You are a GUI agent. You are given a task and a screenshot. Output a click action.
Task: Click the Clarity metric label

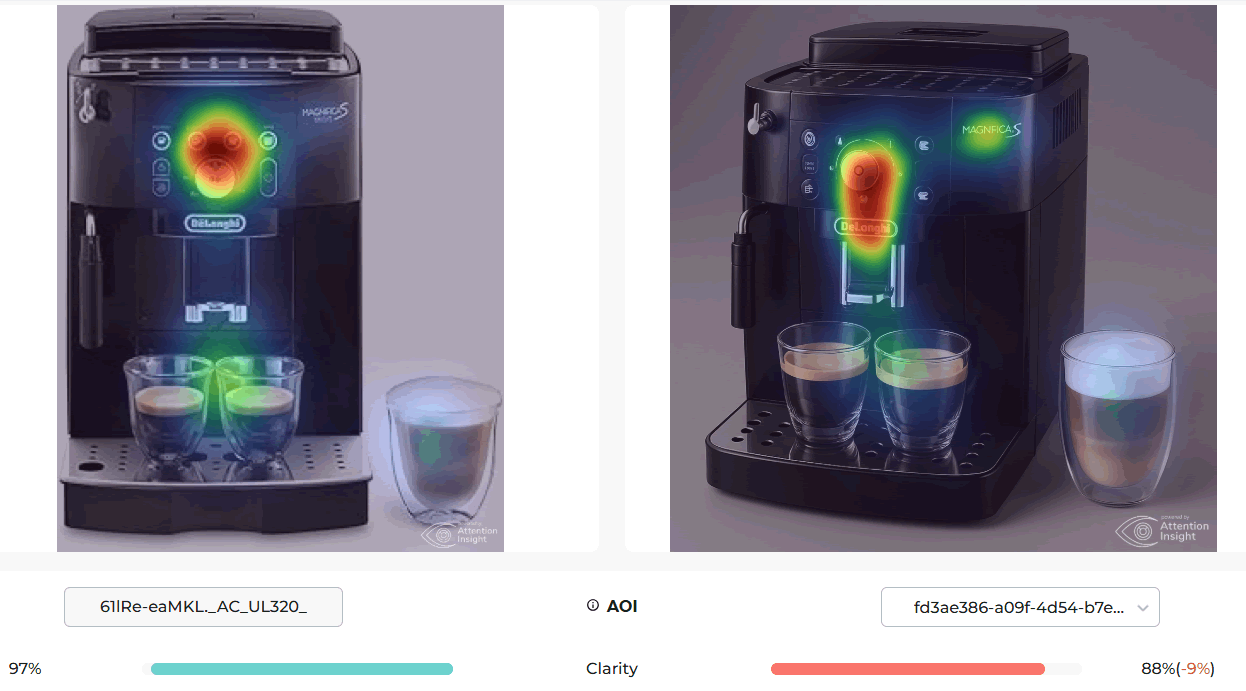(x=612, y=669)
